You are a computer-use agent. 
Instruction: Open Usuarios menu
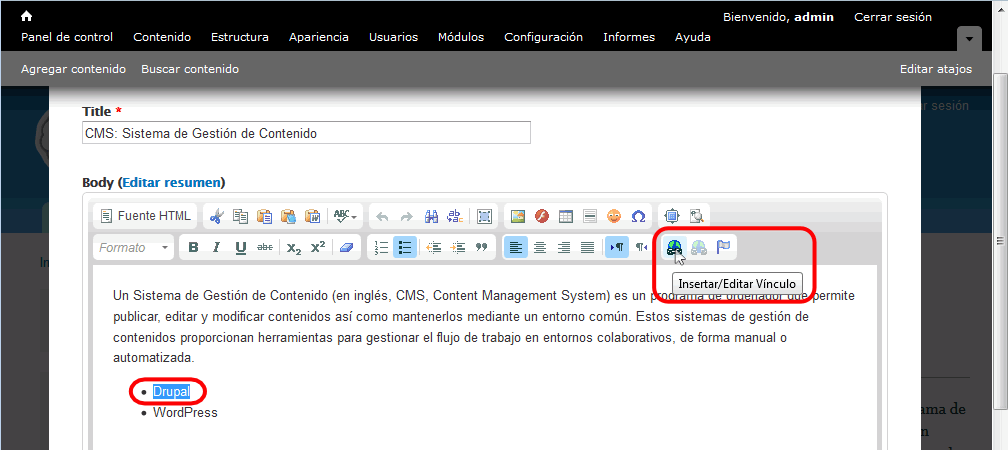(393, 37)
